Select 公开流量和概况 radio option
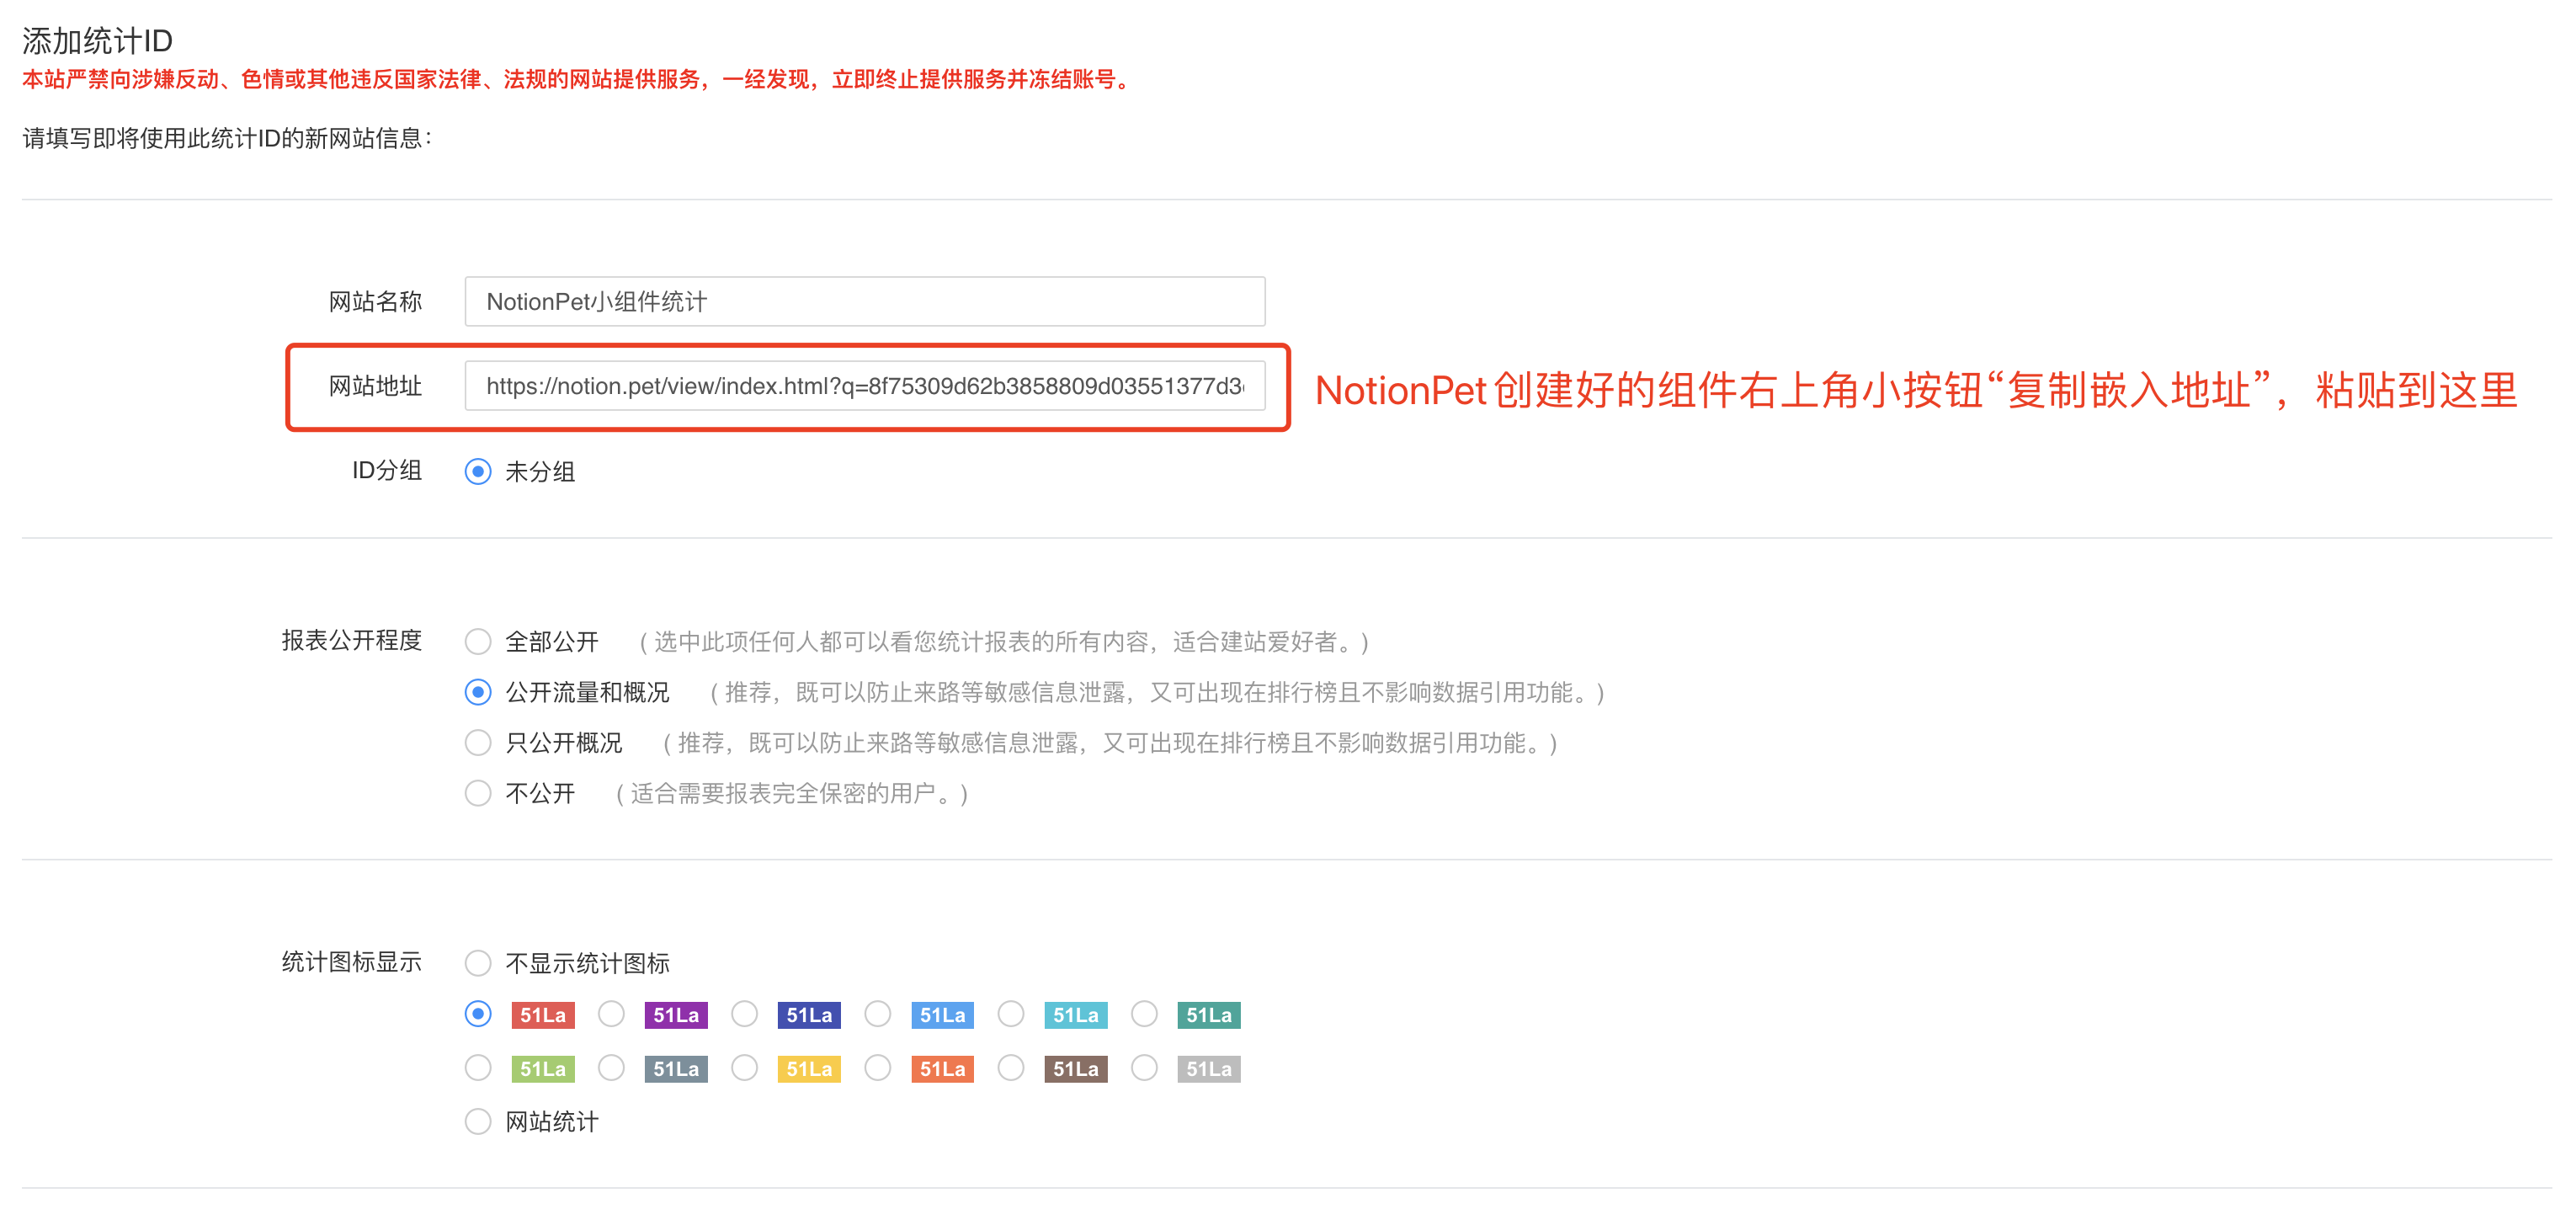Viewport: 2576px width, 1209px height. [478, 692]
